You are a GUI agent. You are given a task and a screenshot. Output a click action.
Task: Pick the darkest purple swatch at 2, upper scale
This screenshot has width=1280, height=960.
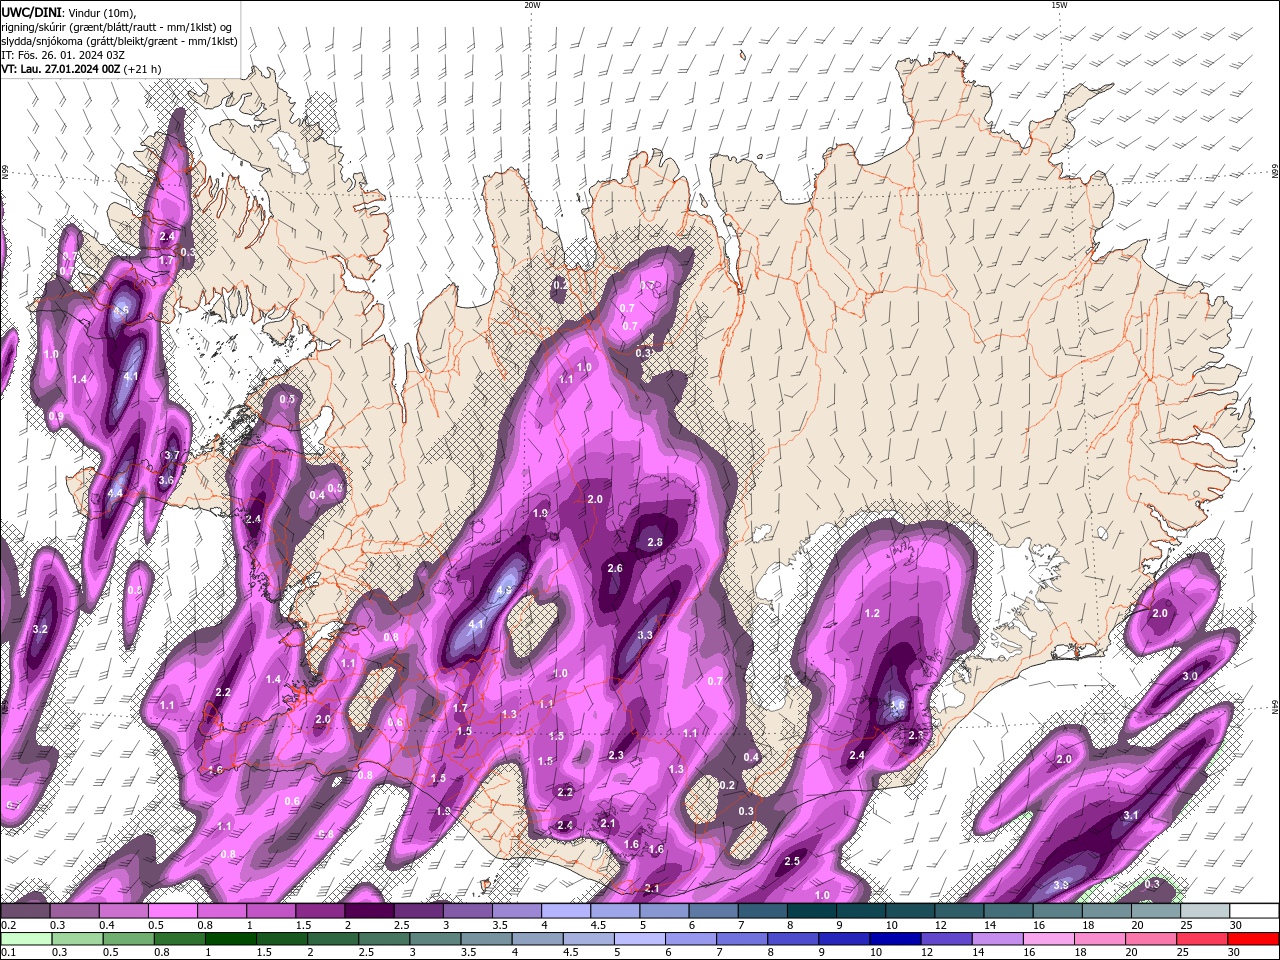coord(369,911)
